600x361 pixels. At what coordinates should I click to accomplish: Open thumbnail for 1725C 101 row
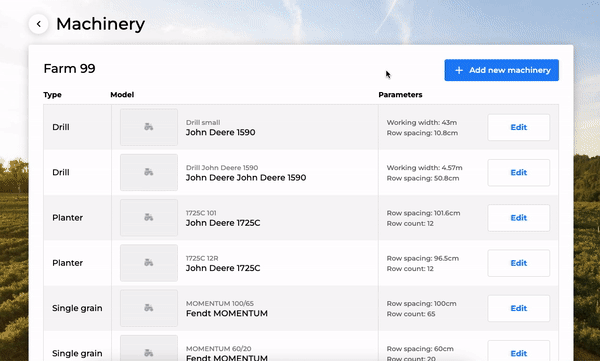click(149, 217)
